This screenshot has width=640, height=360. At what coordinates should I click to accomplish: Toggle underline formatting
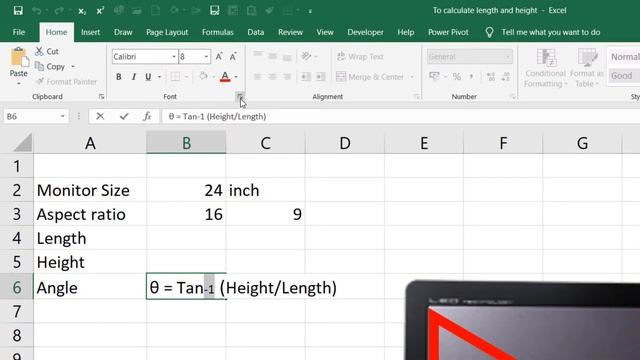[x=148, y=77]
